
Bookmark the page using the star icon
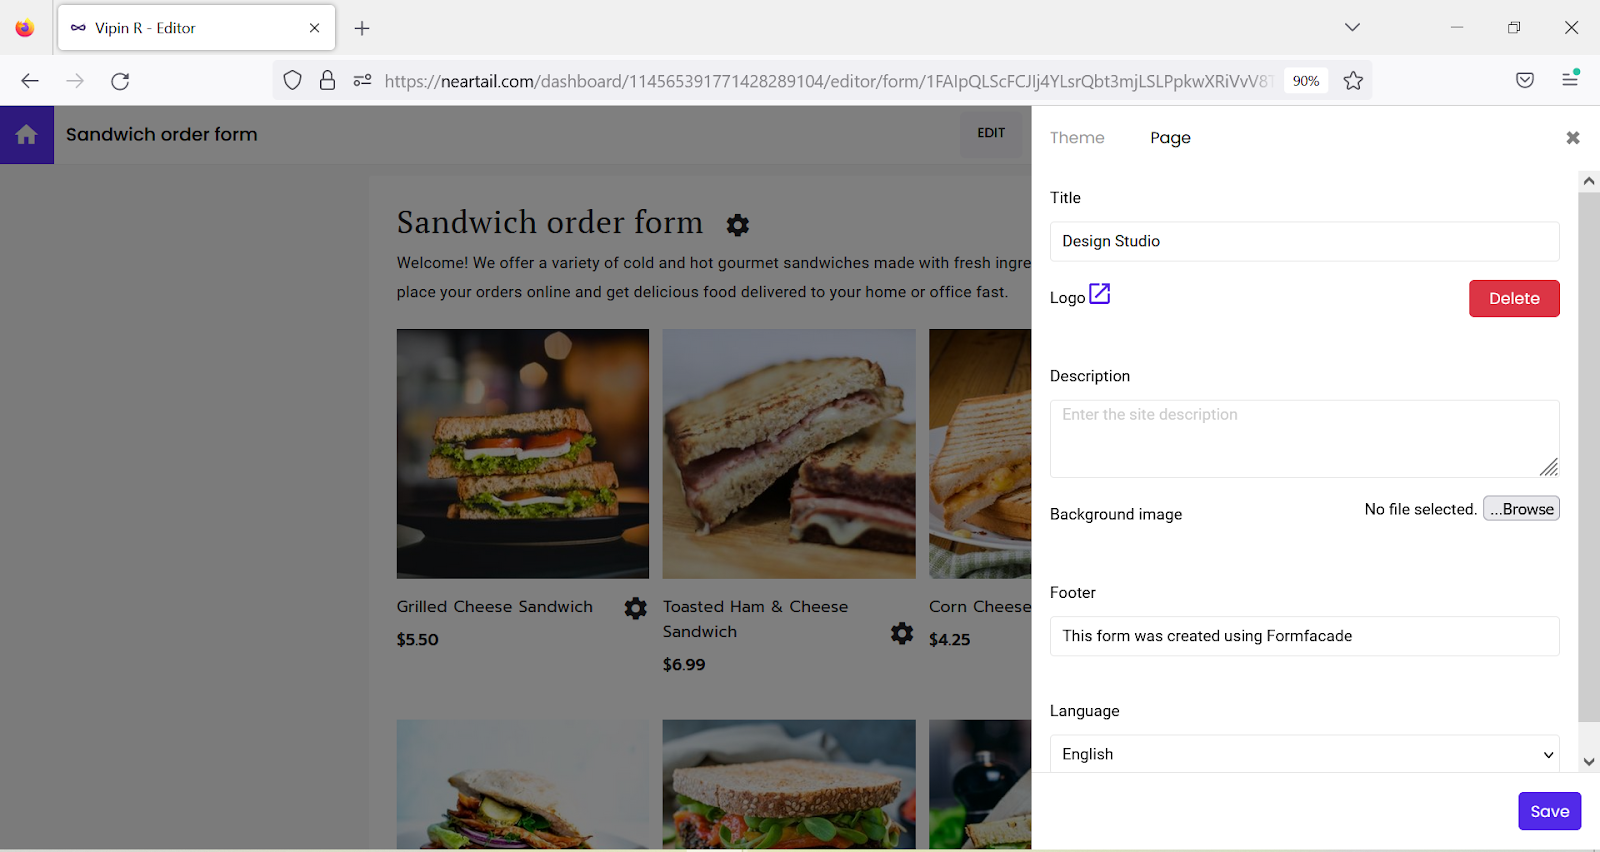coord(1353,80)
